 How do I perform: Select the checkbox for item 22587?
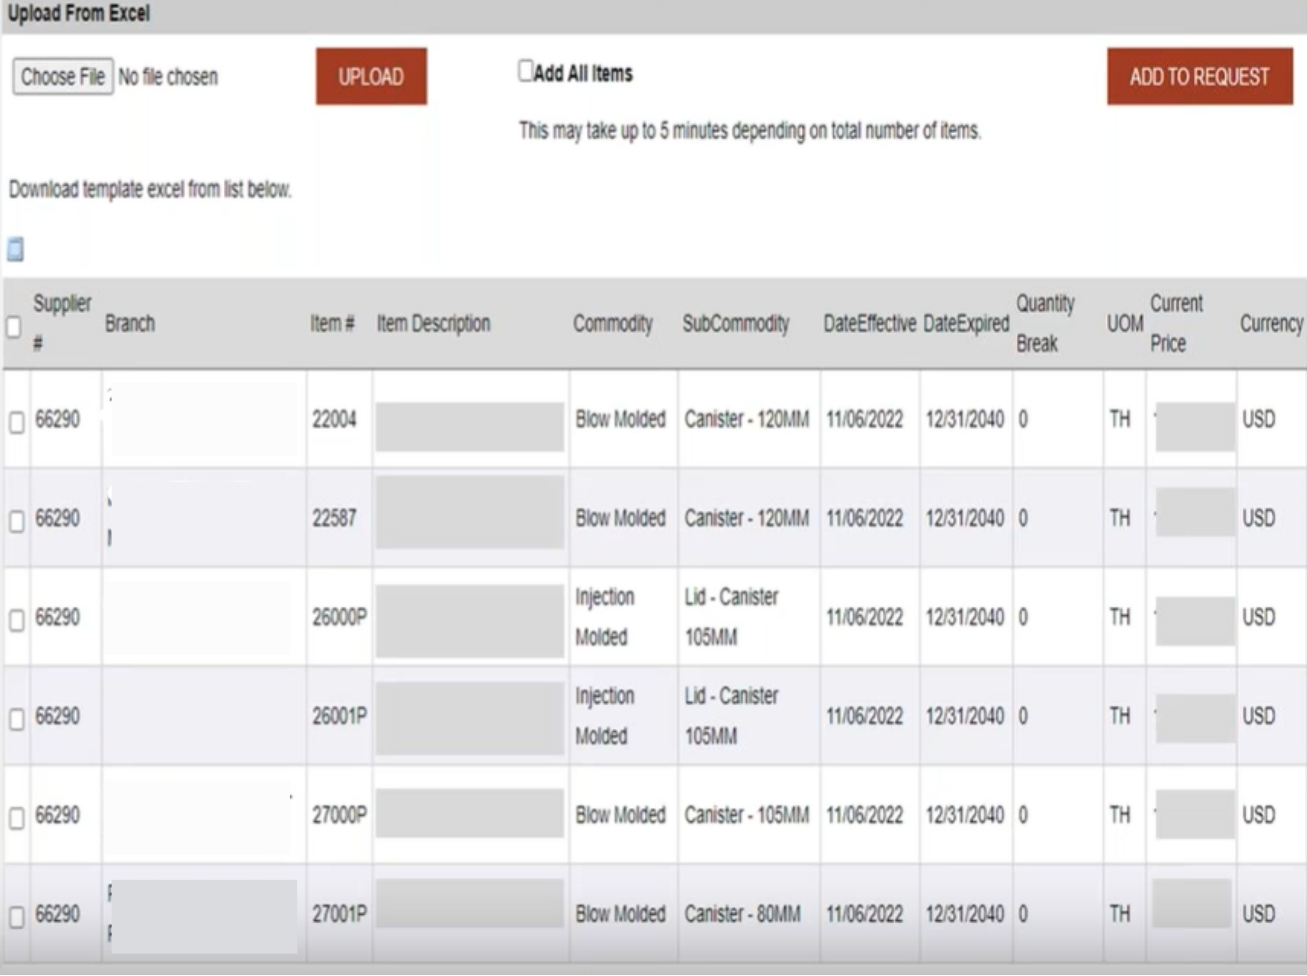tap(17, 521)
